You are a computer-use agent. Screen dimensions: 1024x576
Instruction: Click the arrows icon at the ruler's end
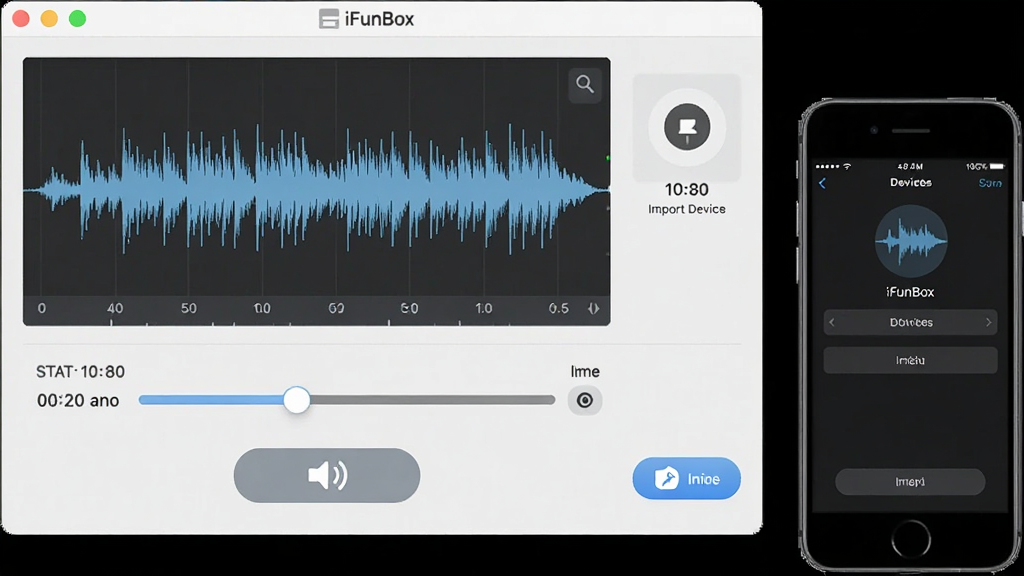pos(594,308)
